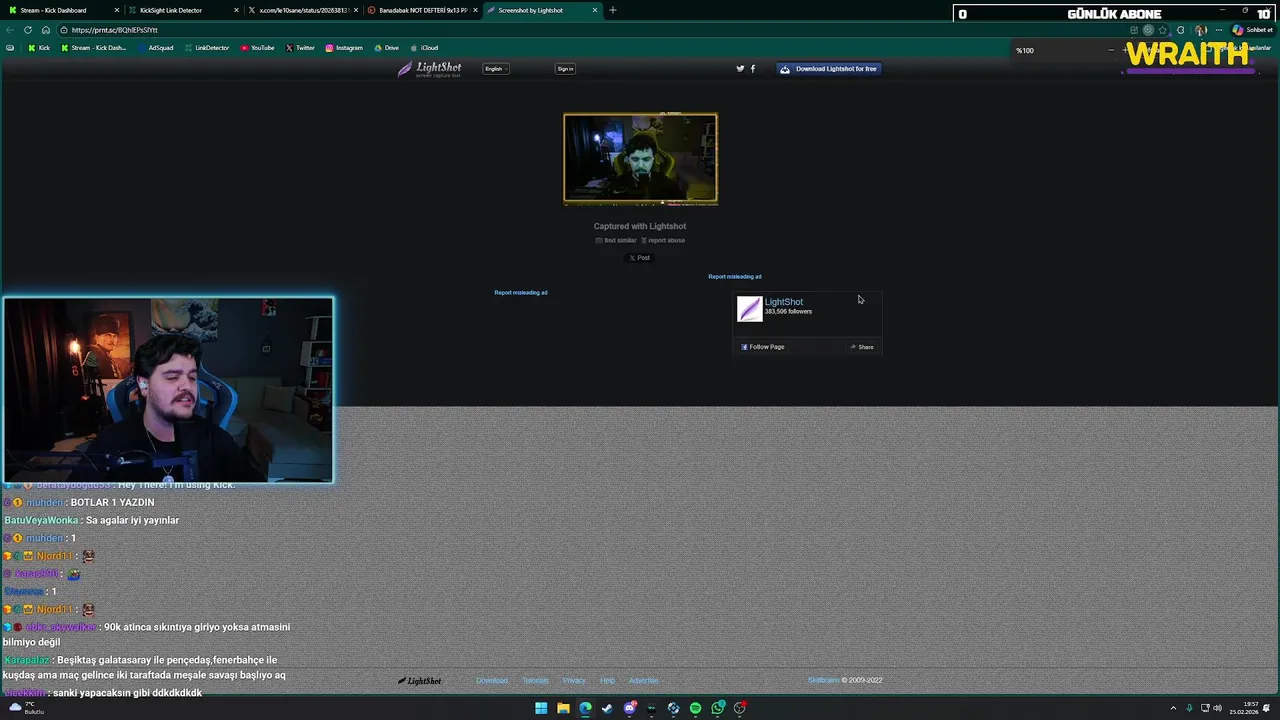The height and width of the screenshot is (720, 1280).
Task: Open the footer Tutorials link
Action: click(536, 681)
